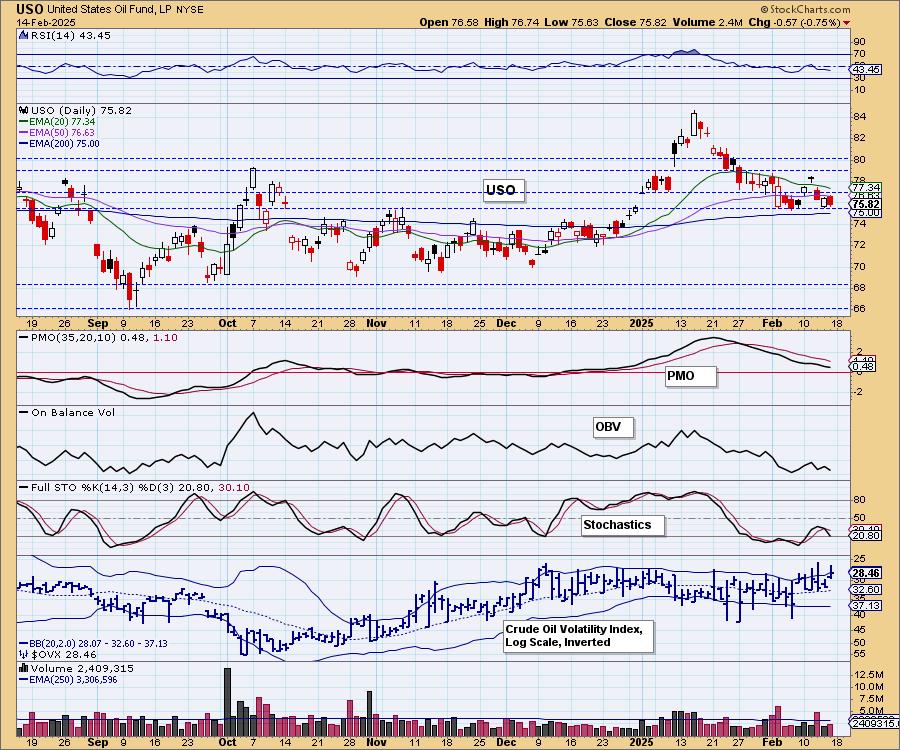This screenshot has width=900, height=750.
Task: Click the tall October volume spike bar
Action: pyautogui.click(x=227, y=702)
